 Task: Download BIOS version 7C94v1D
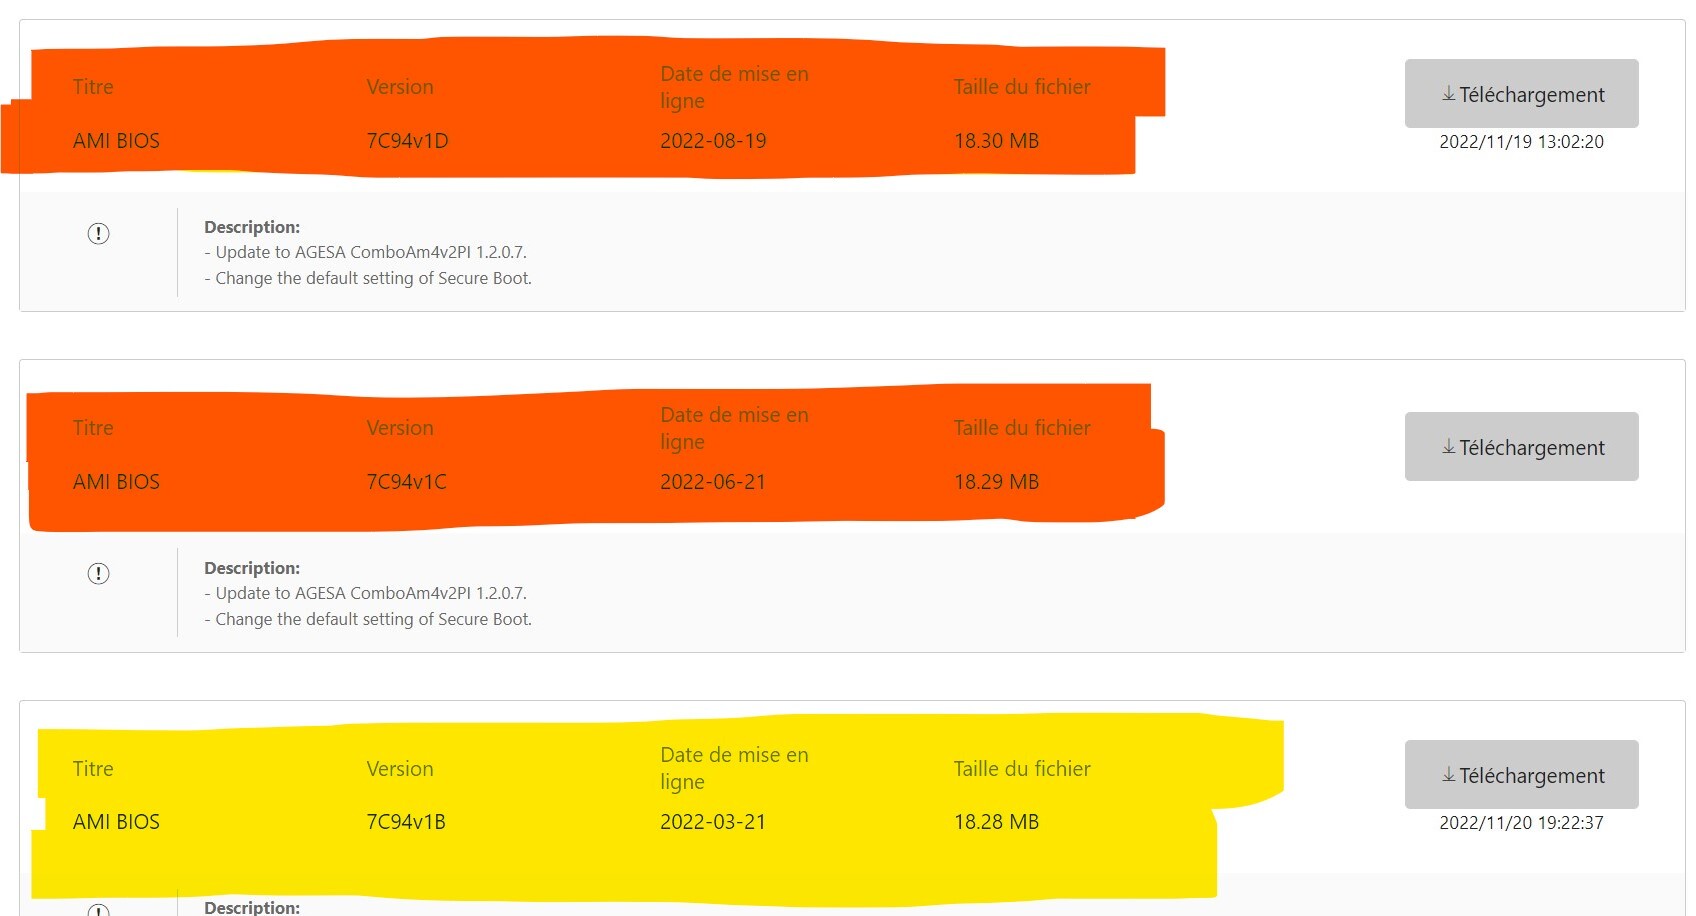point(1521,94)
